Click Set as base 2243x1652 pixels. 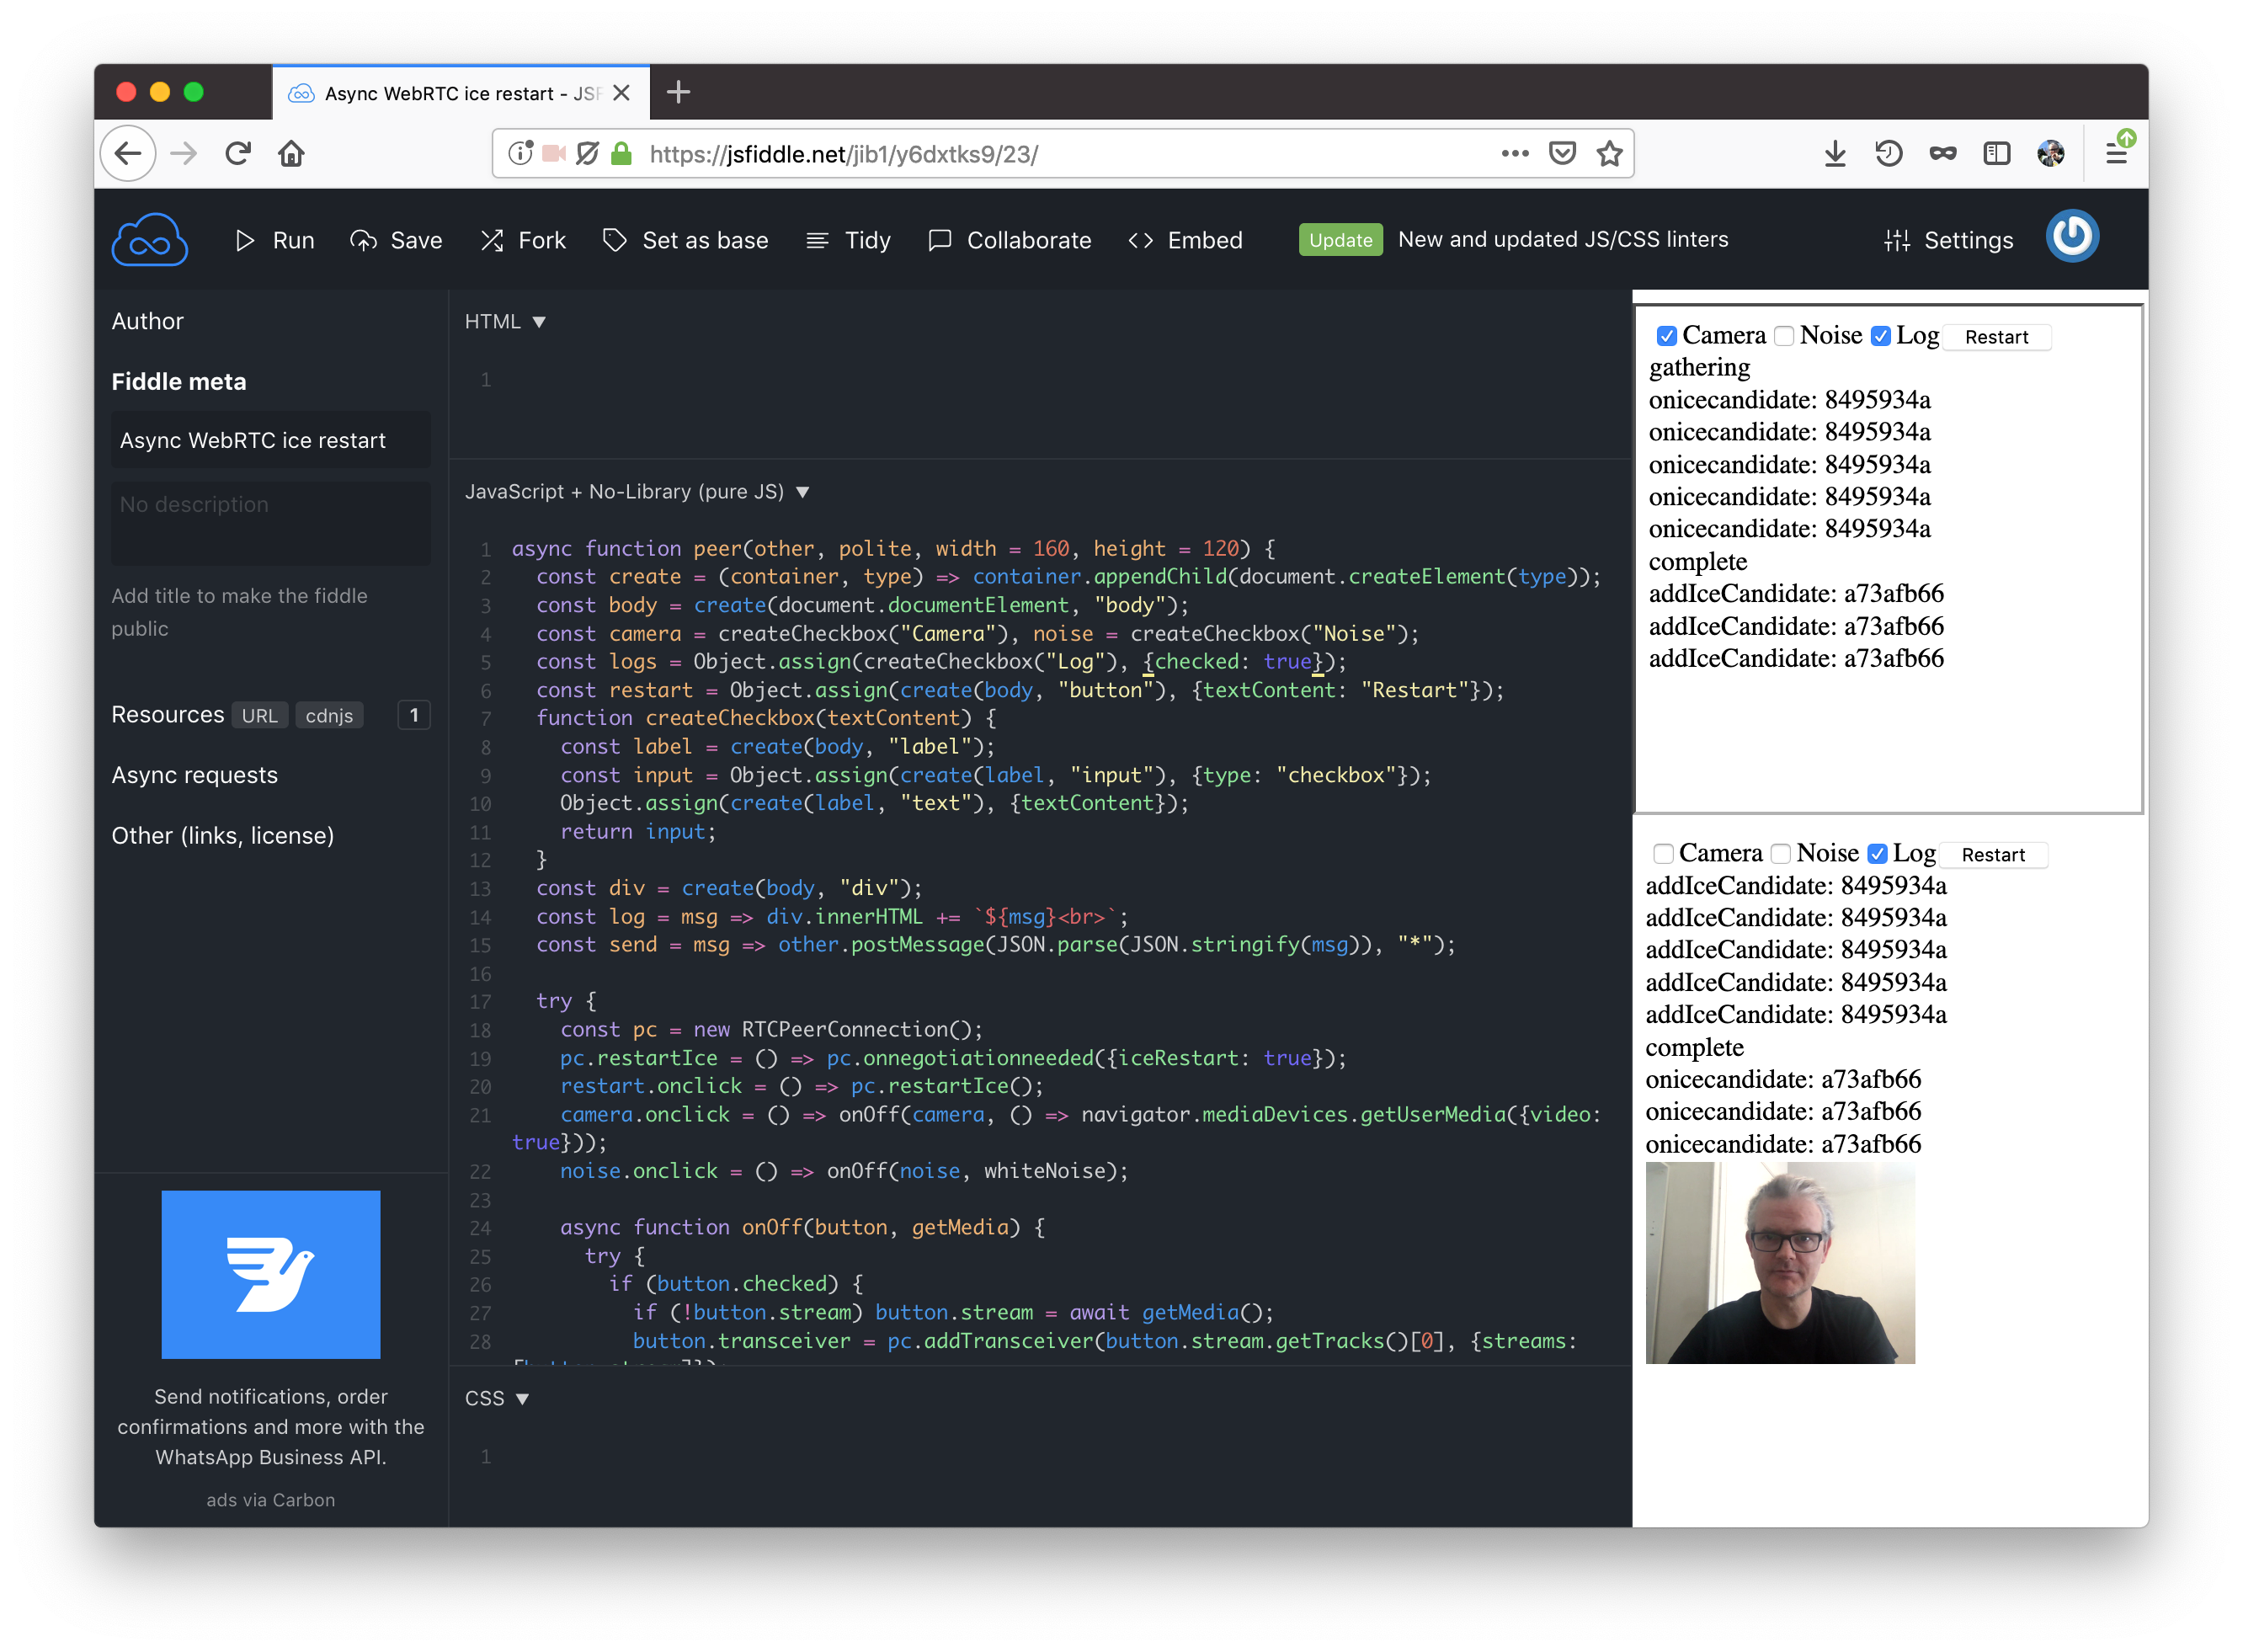(x=686, y=240)
